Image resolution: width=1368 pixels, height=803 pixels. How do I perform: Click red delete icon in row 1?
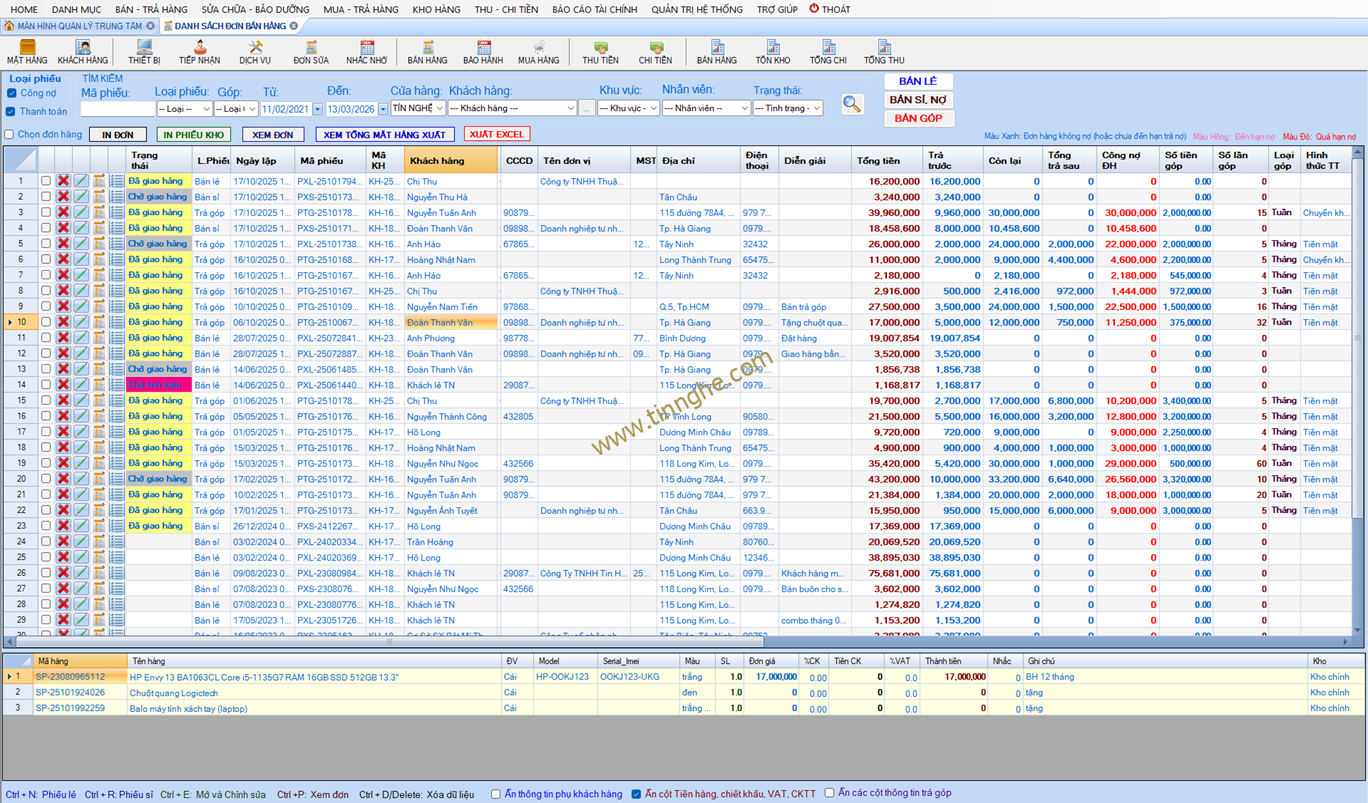tap(63, 182)
